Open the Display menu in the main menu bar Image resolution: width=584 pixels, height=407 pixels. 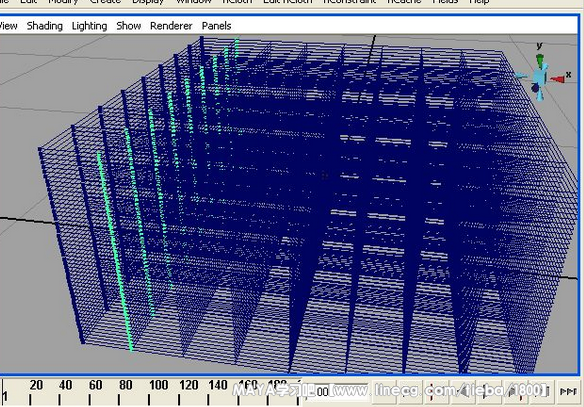click(x=148, y=2)
